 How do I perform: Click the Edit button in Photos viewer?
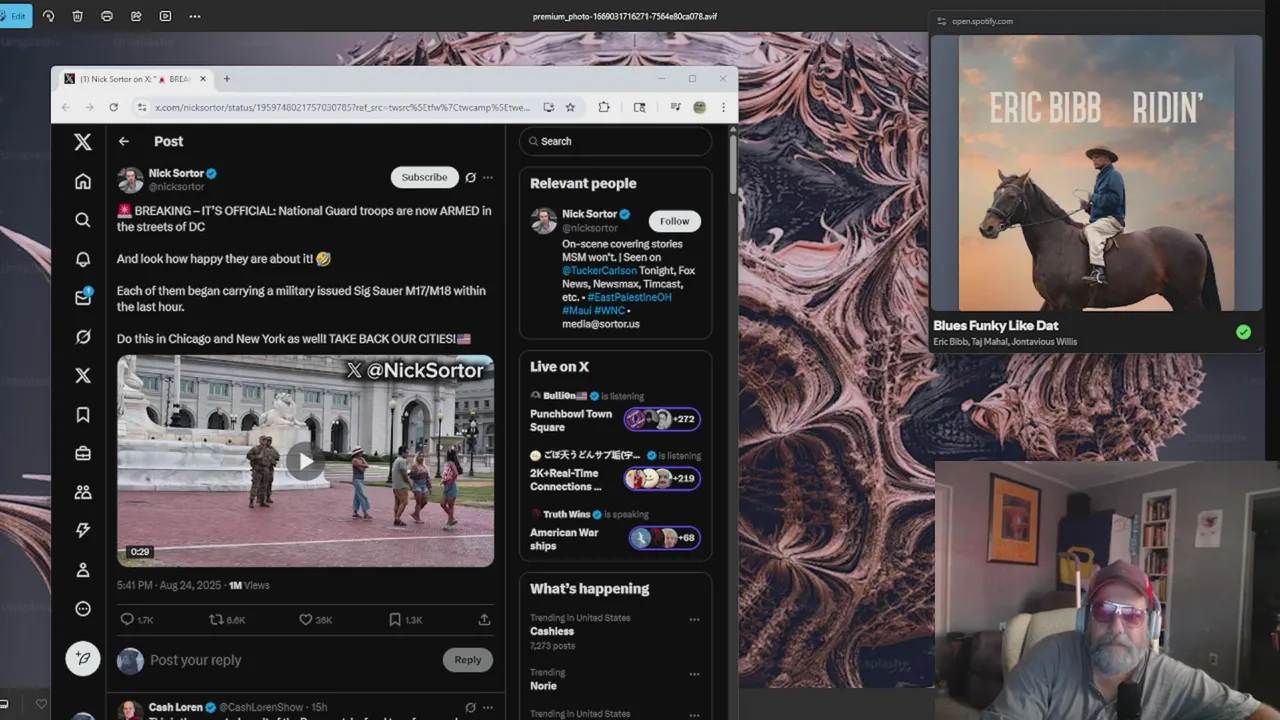(x=14, y=16)
